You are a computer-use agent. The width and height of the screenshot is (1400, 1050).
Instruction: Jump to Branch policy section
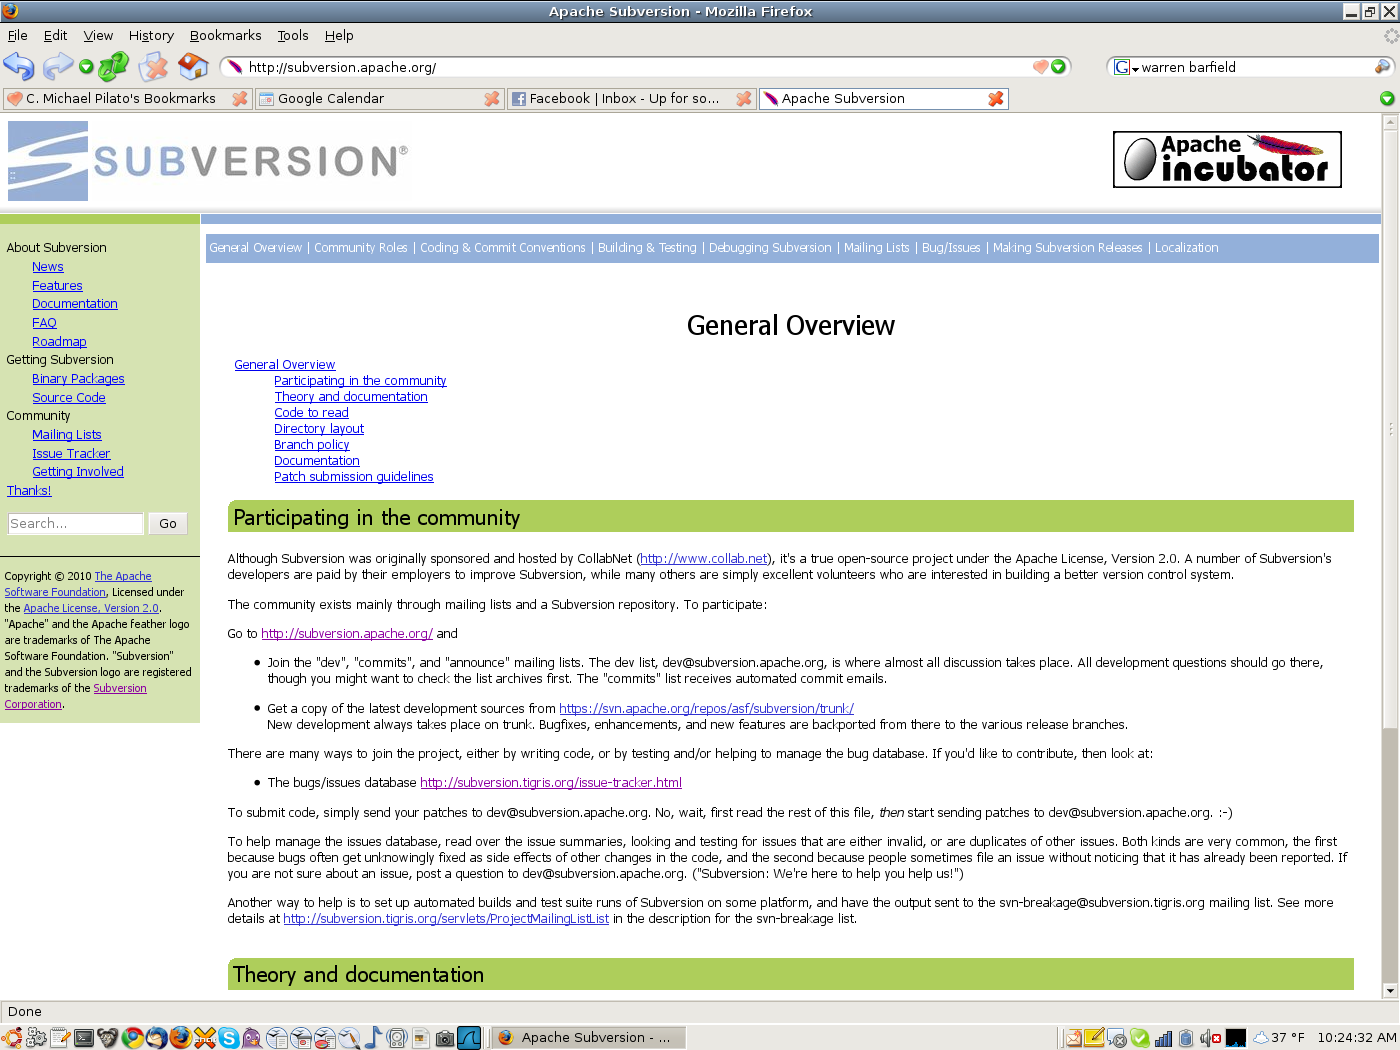point(312,445)
